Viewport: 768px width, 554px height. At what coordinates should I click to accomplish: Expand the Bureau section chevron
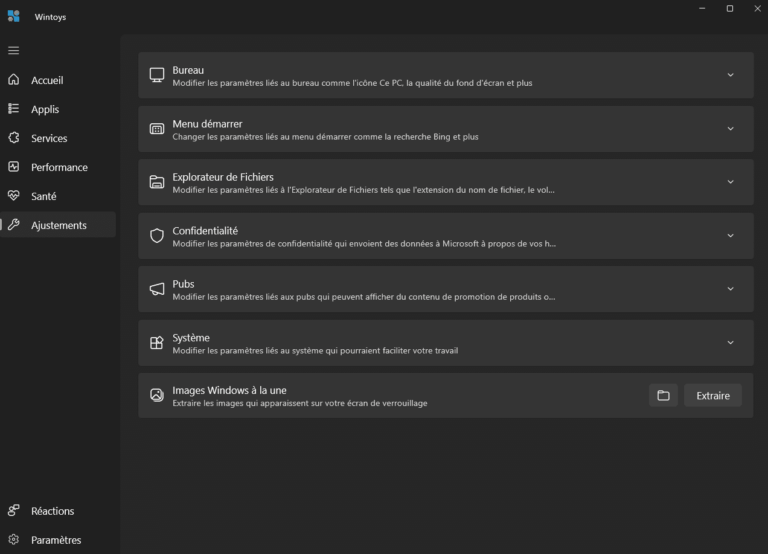point(730,75)
